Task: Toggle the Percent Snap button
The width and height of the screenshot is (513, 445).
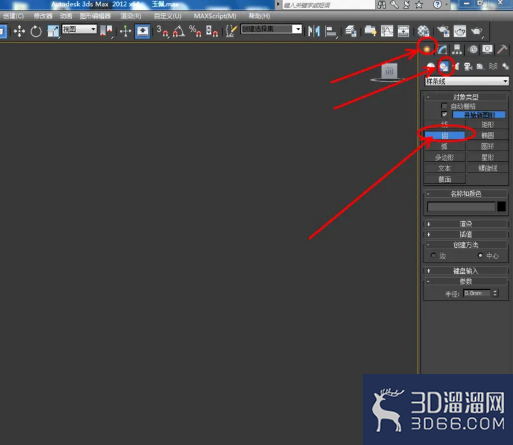Action: point(195,32)
